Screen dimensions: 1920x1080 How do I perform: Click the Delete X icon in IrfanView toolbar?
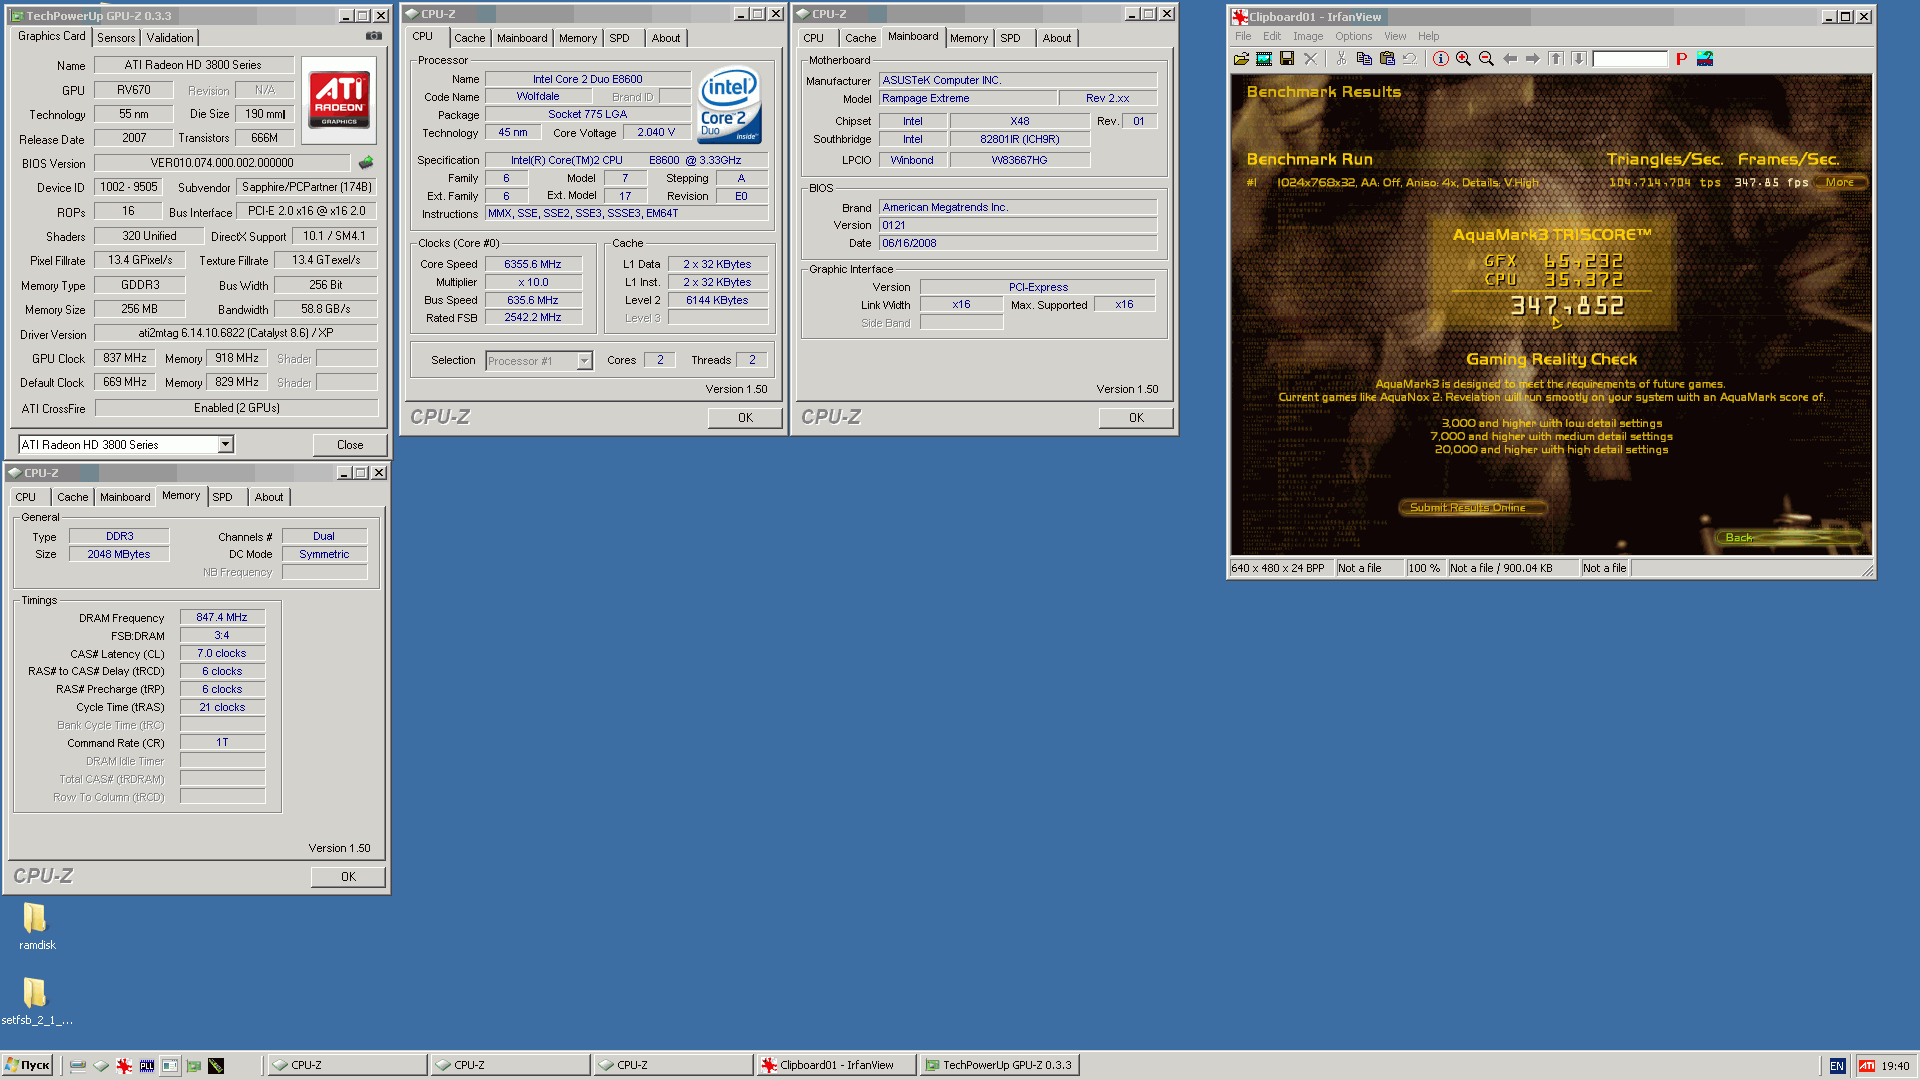pyautogui.click(x=1311, y=59)
